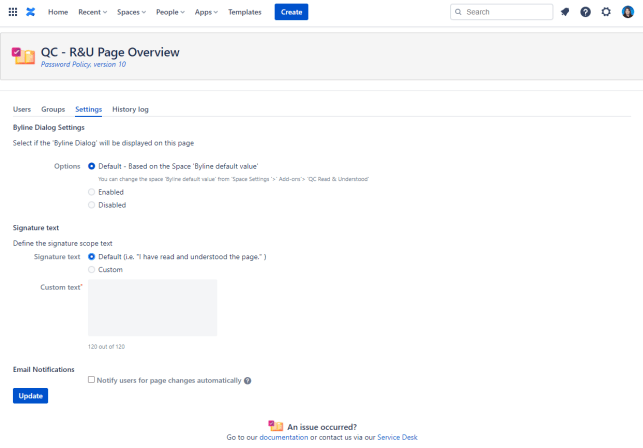Viewport: 643px width, 448px height.
Task: Switch to the Users tab
Action: click(x=22, y=109)
